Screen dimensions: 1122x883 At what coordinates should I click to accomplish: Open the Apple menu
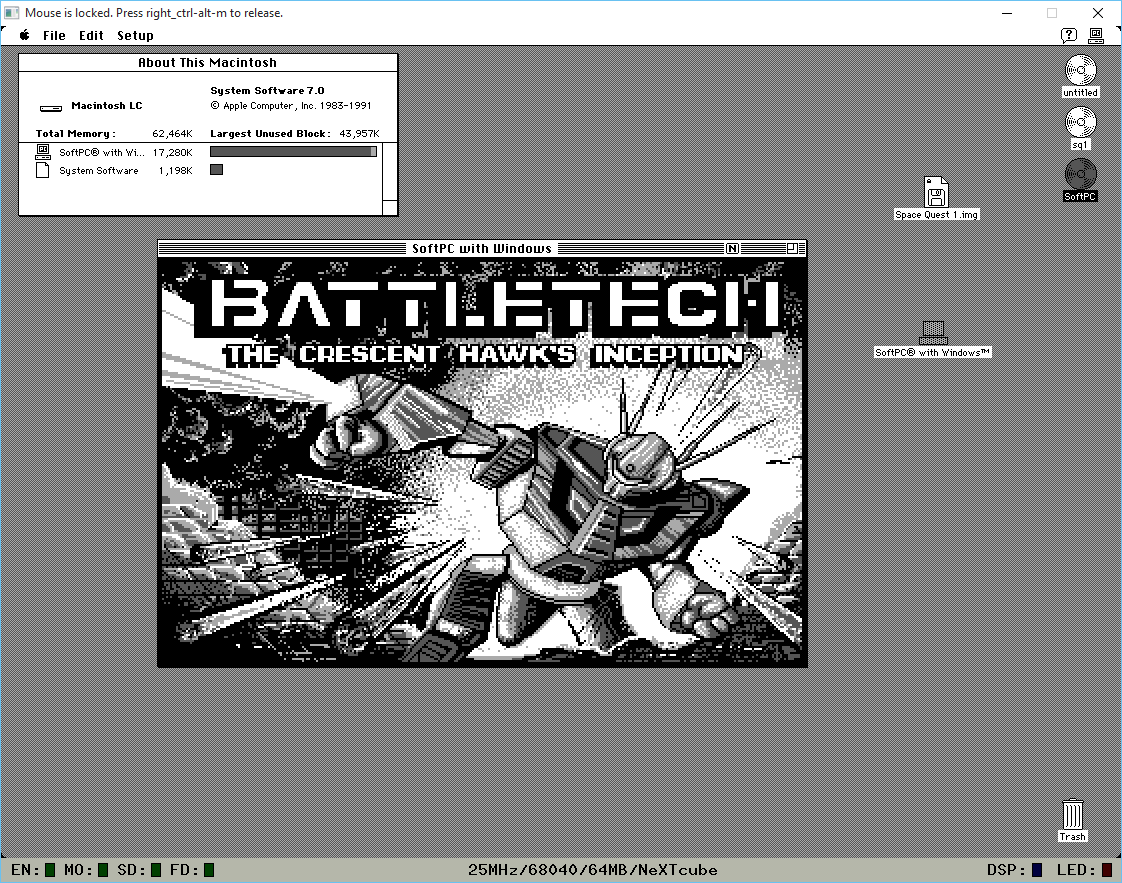click(x=25, y=35)
